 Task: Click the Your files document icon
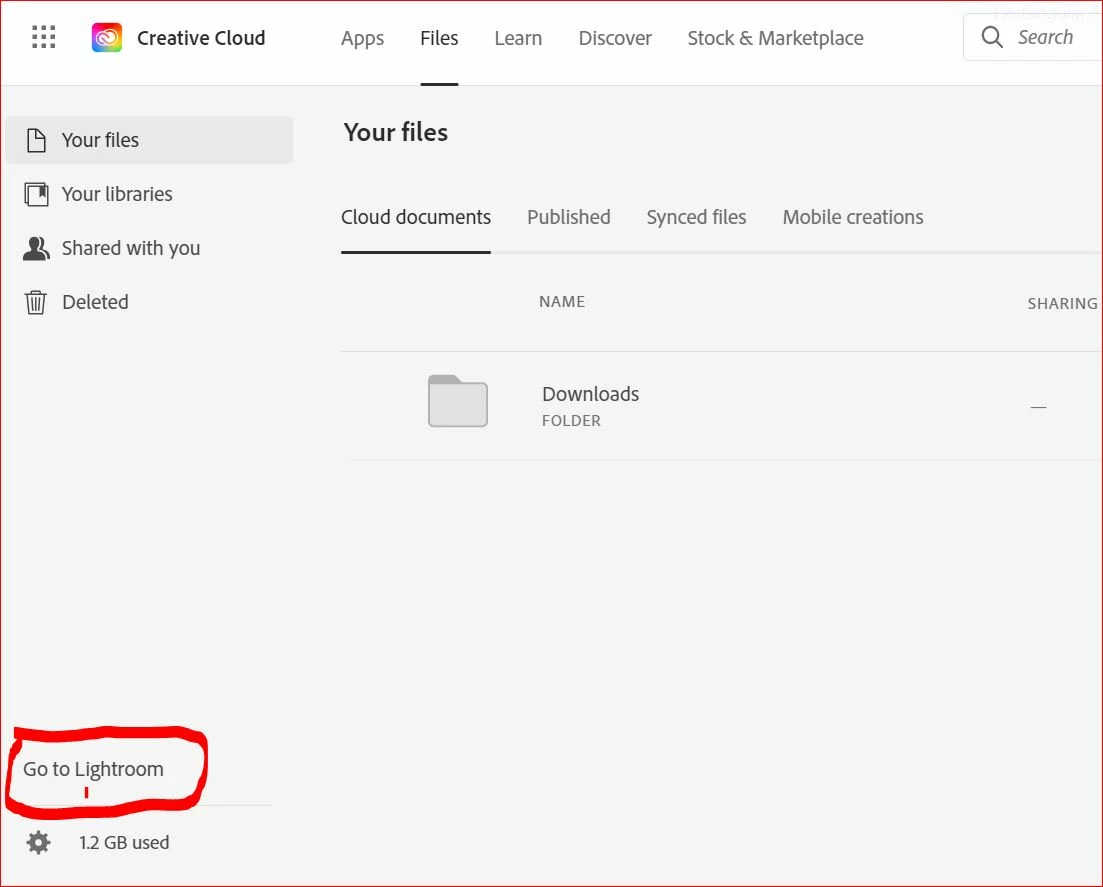coord(36,140)
